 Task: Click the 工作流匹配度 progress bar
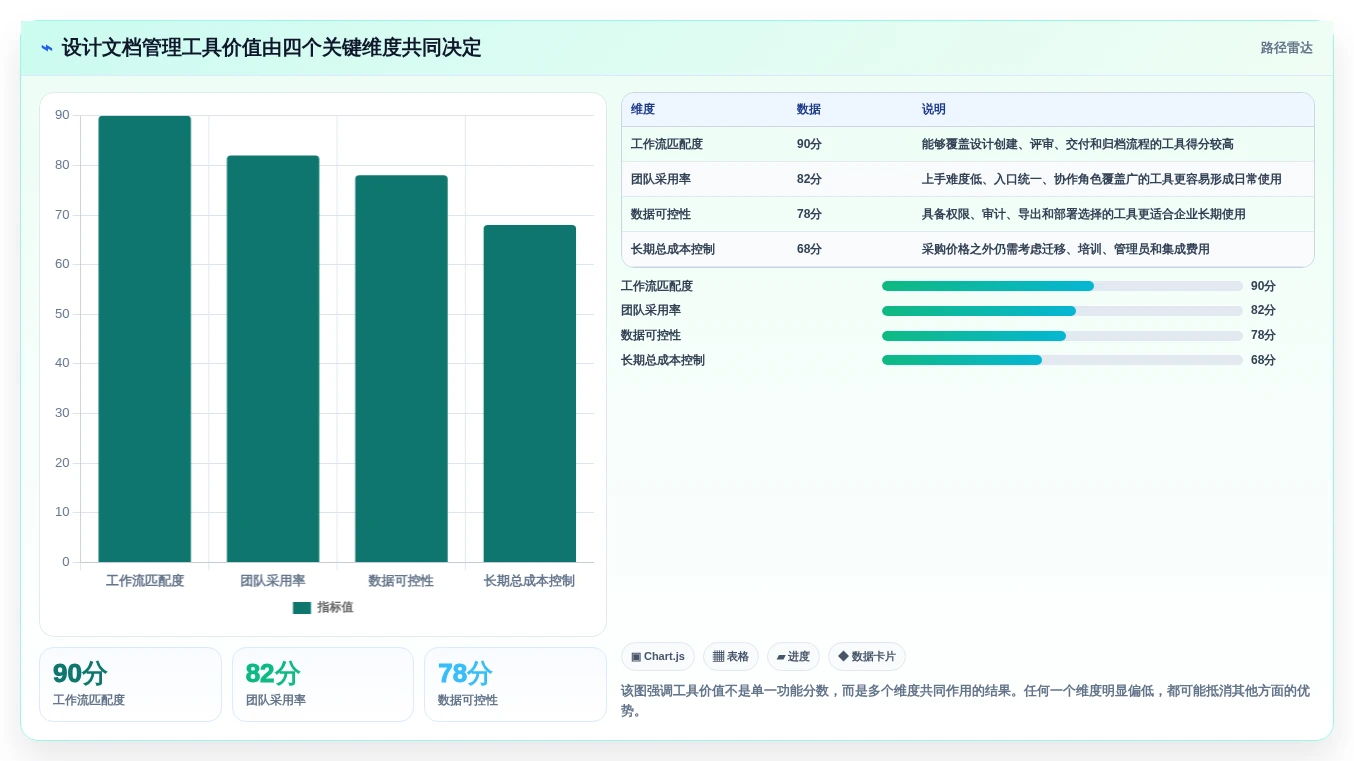click(x=1062, y=286)
